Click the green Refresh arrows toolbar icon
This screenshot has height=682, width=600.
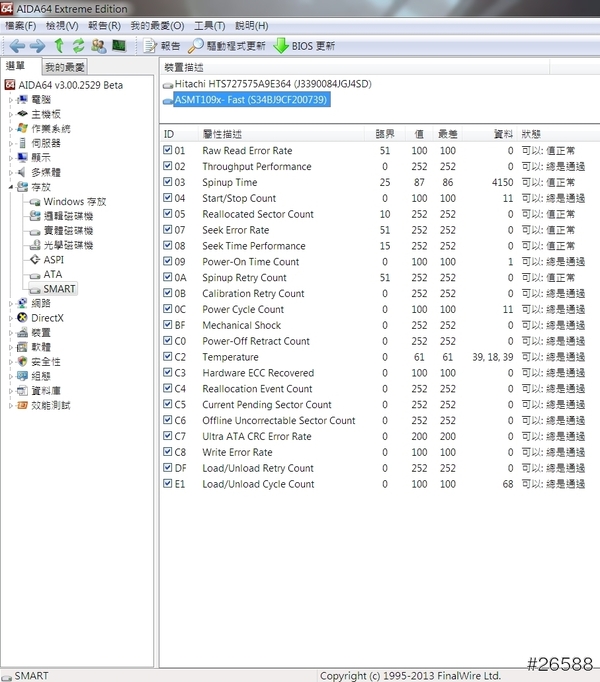[78, 46]
